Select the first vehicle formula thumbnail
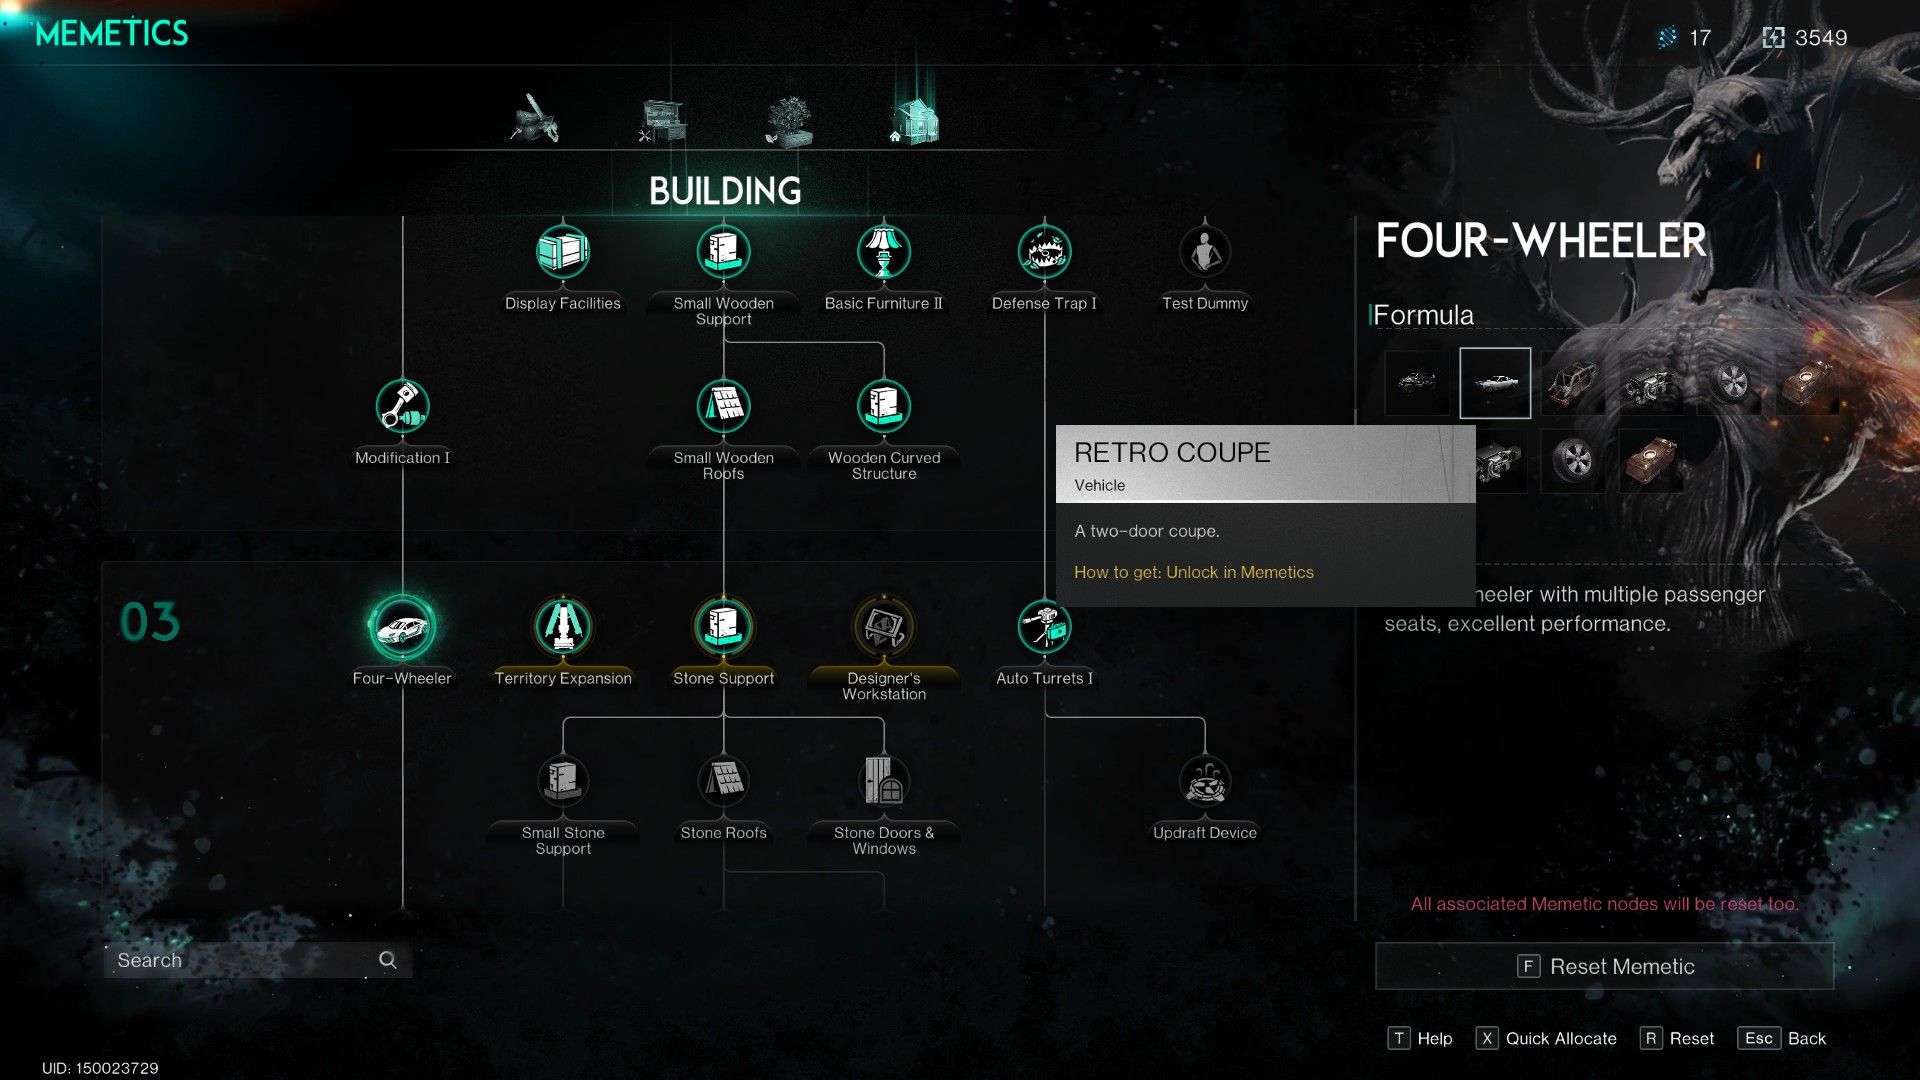1920x1080 pixels. coord(1419,382)
